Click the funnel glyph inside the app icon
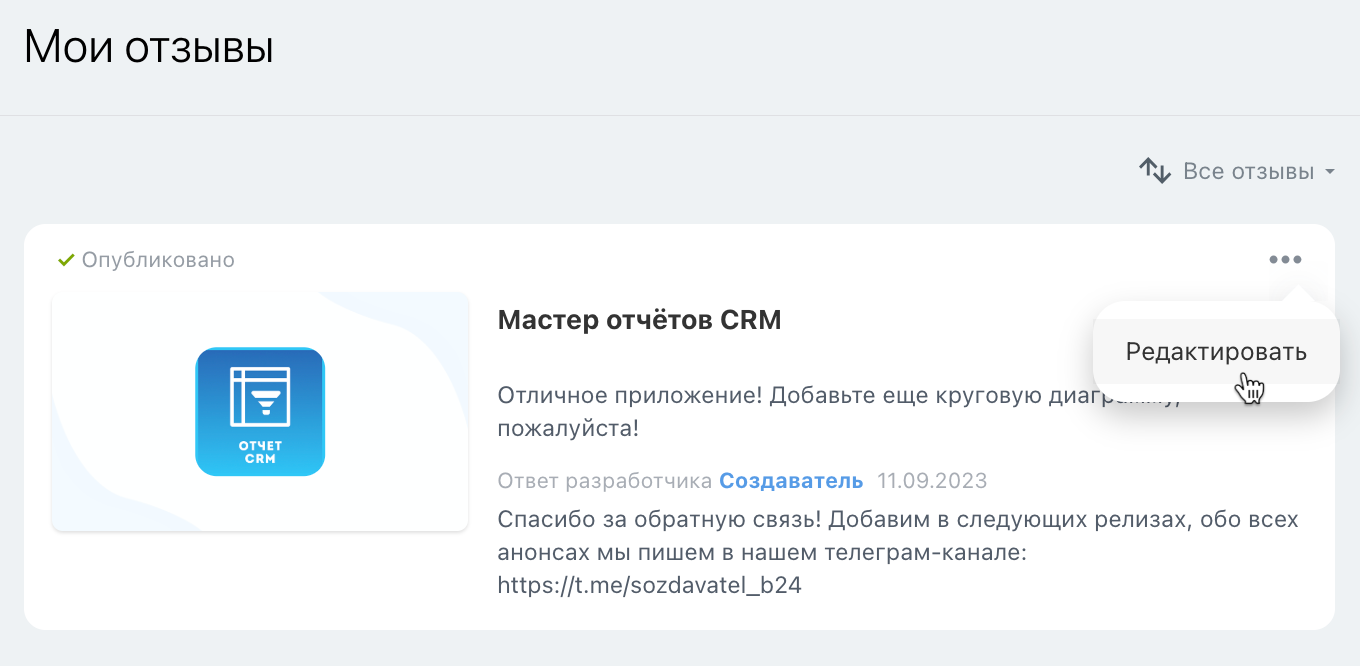 (x=266, y=402)
